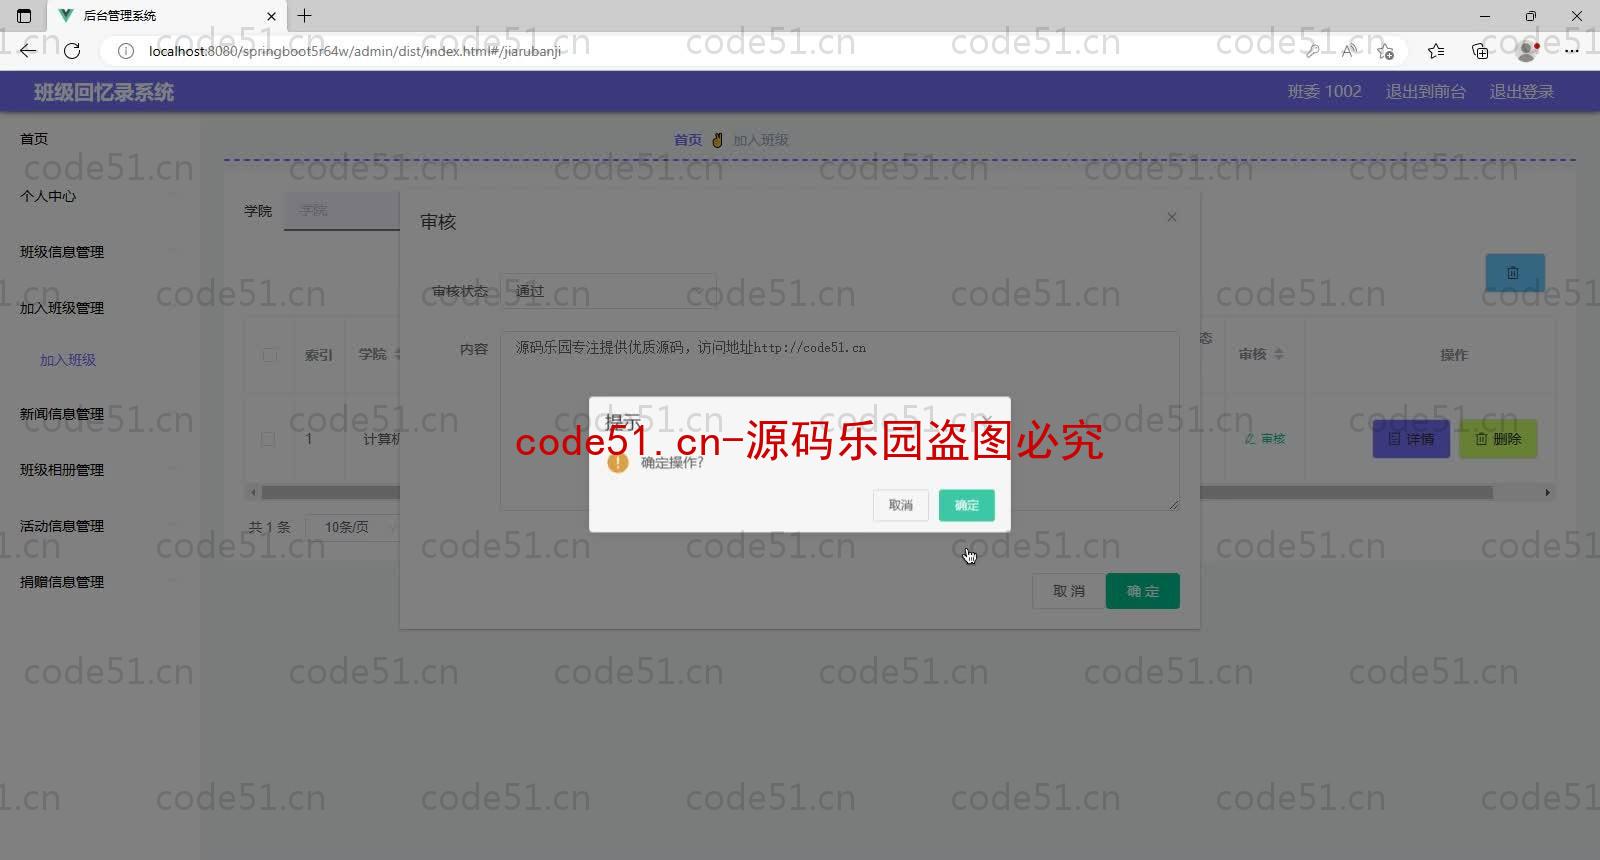Screen dimensions: 1600x860
Task: Open a new browser tab
Action: (x=305, y=16)
